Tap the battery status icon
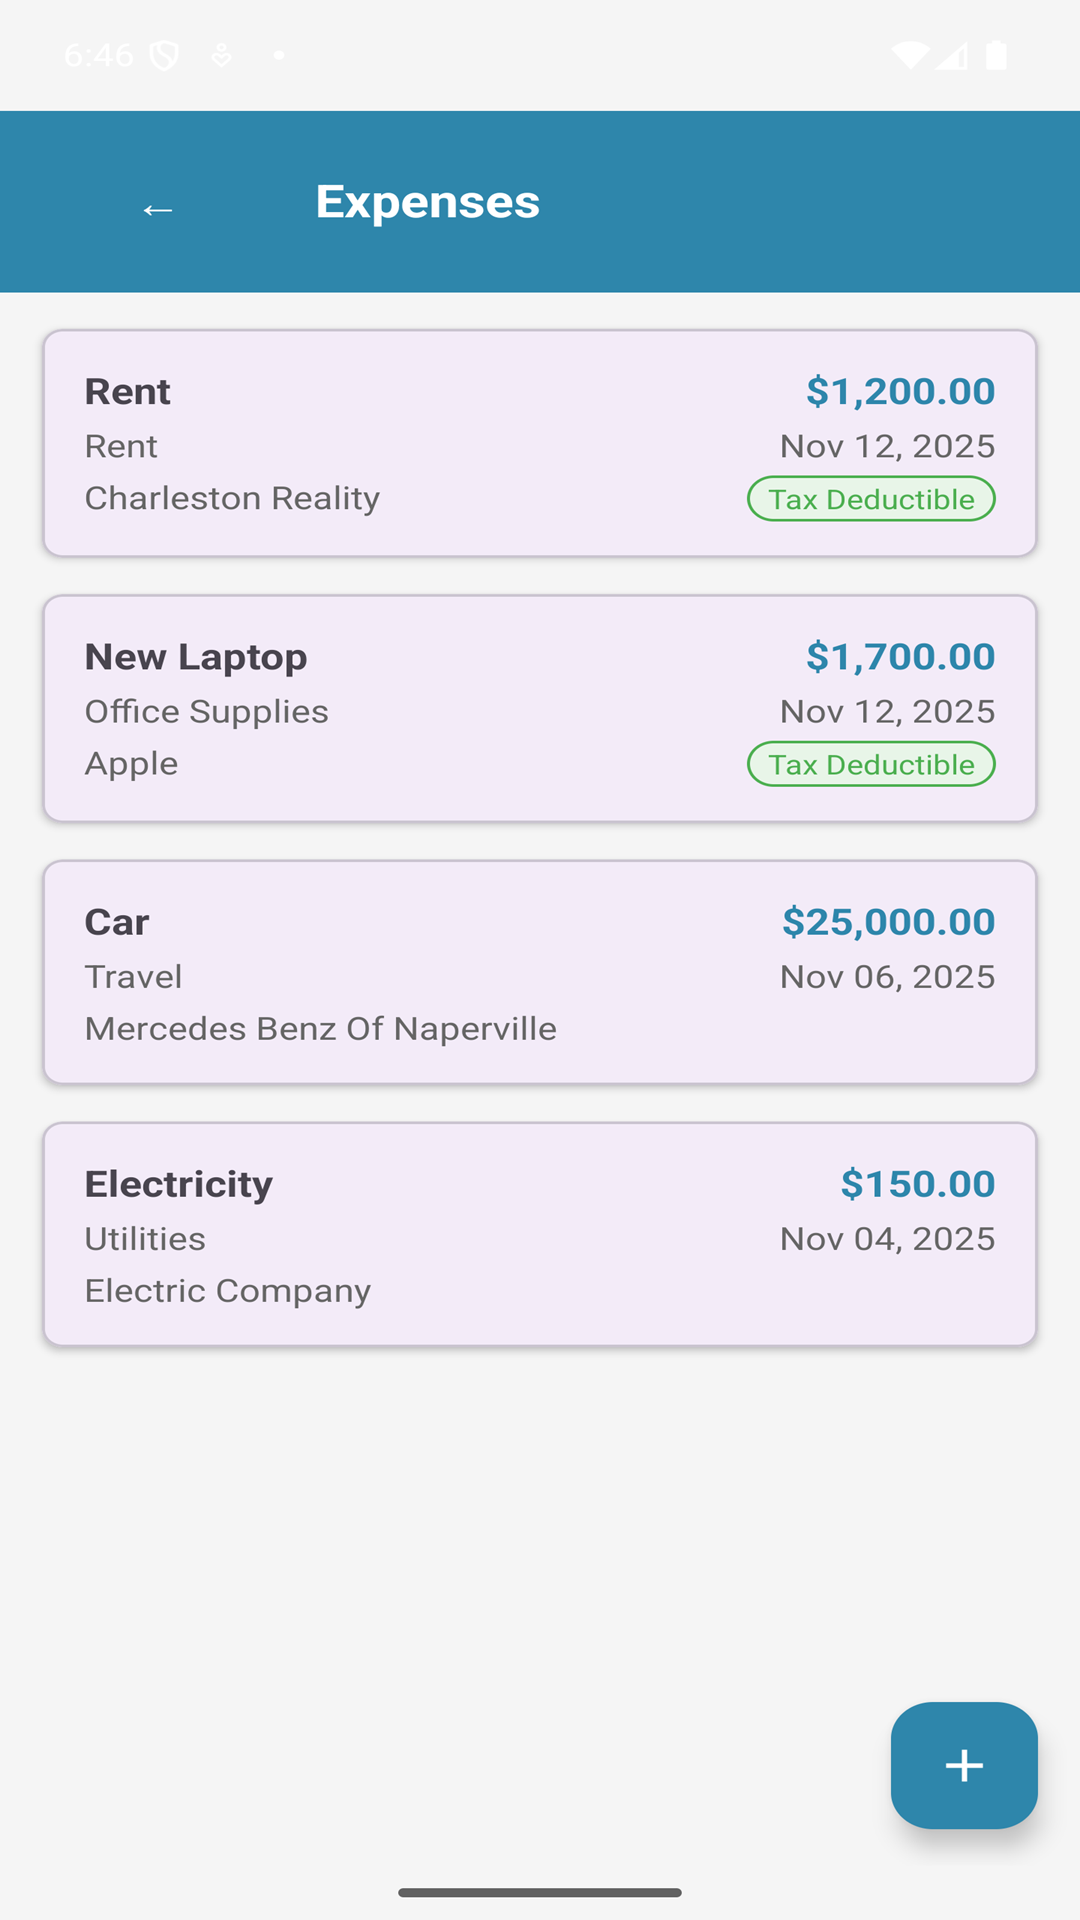 [x=996, y=55]
